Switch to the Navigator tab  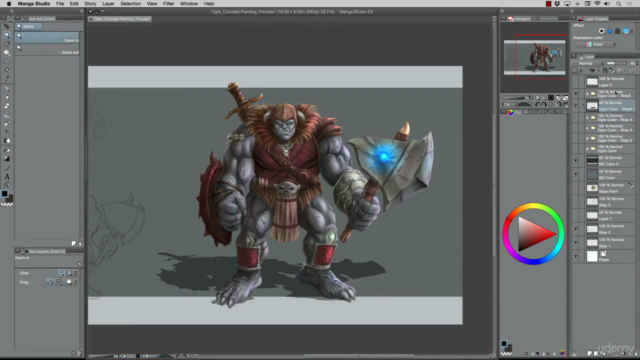pos(520,19)
